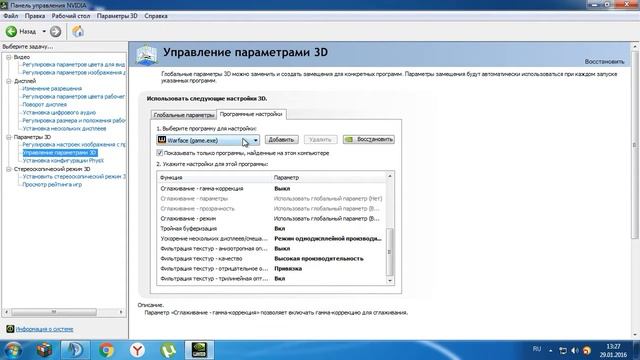Show hidden tray icons arrow

(x=550, y=351)
